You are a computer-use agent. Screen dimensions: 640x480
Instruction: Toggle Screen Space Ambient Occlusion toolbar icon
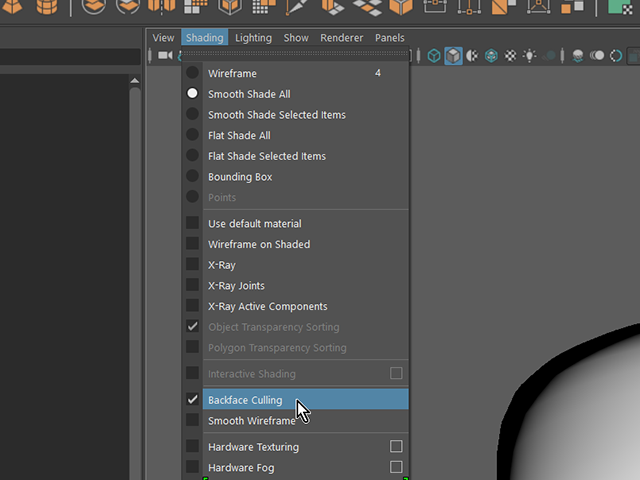[x=578, y=56]
